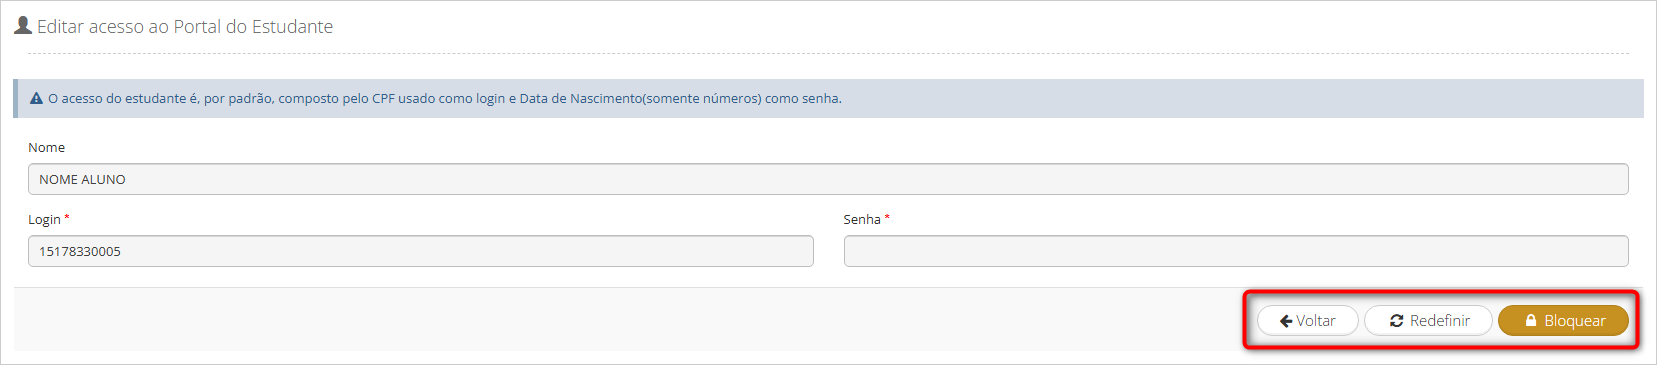Click the left arrow icon on Voltar
Image resolution: width=1657 pixels, height=365 pixels.
1286,321
